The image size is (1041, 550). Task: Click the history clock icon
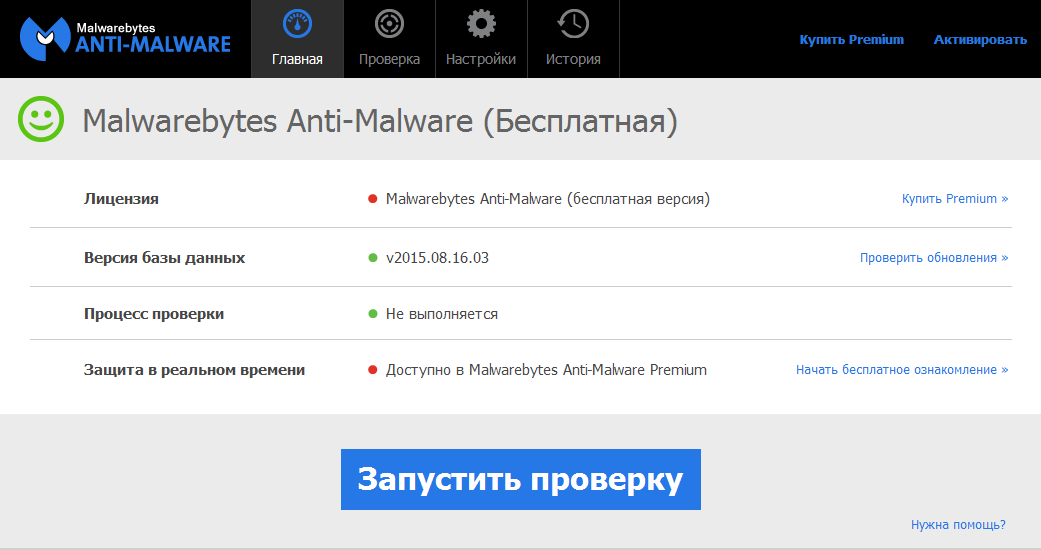click(573, 23)
